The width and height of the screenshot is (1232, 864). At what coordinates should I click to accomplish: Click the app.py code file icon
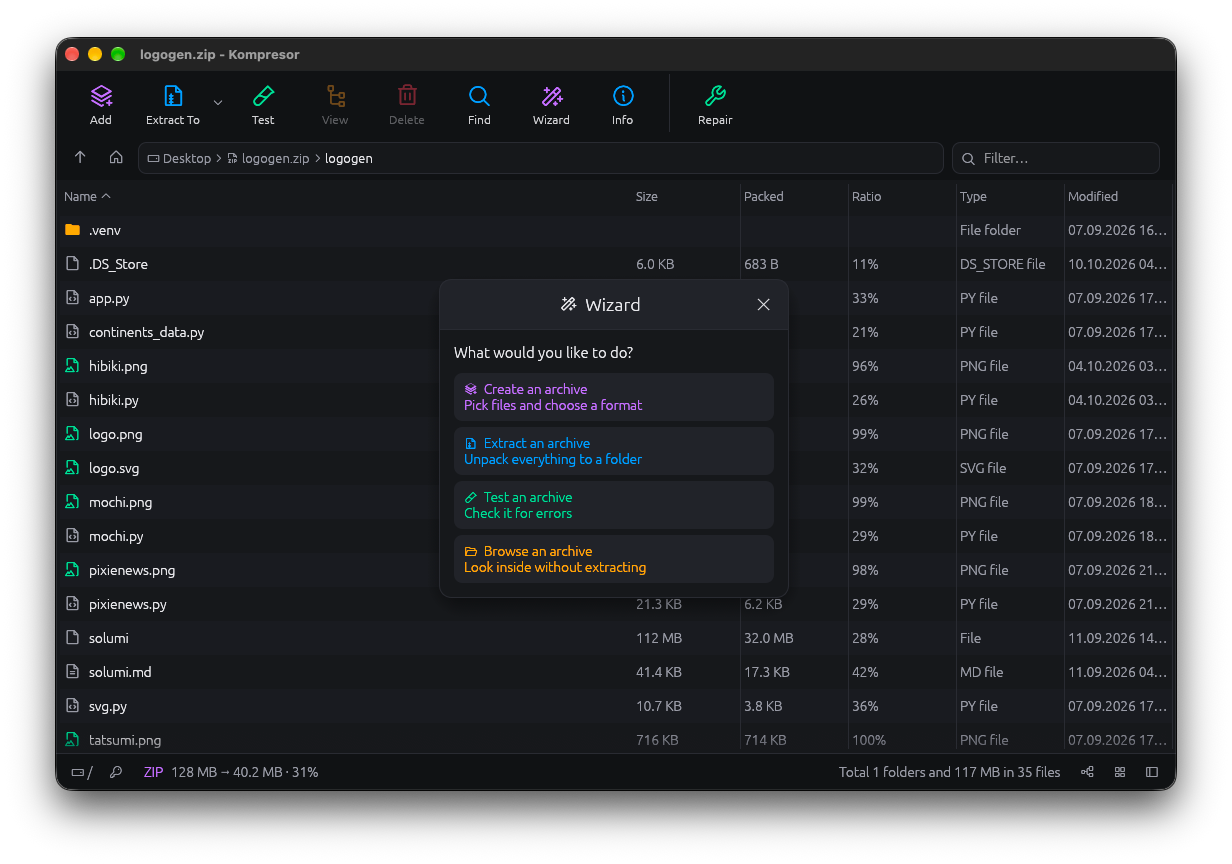point(72,298)
